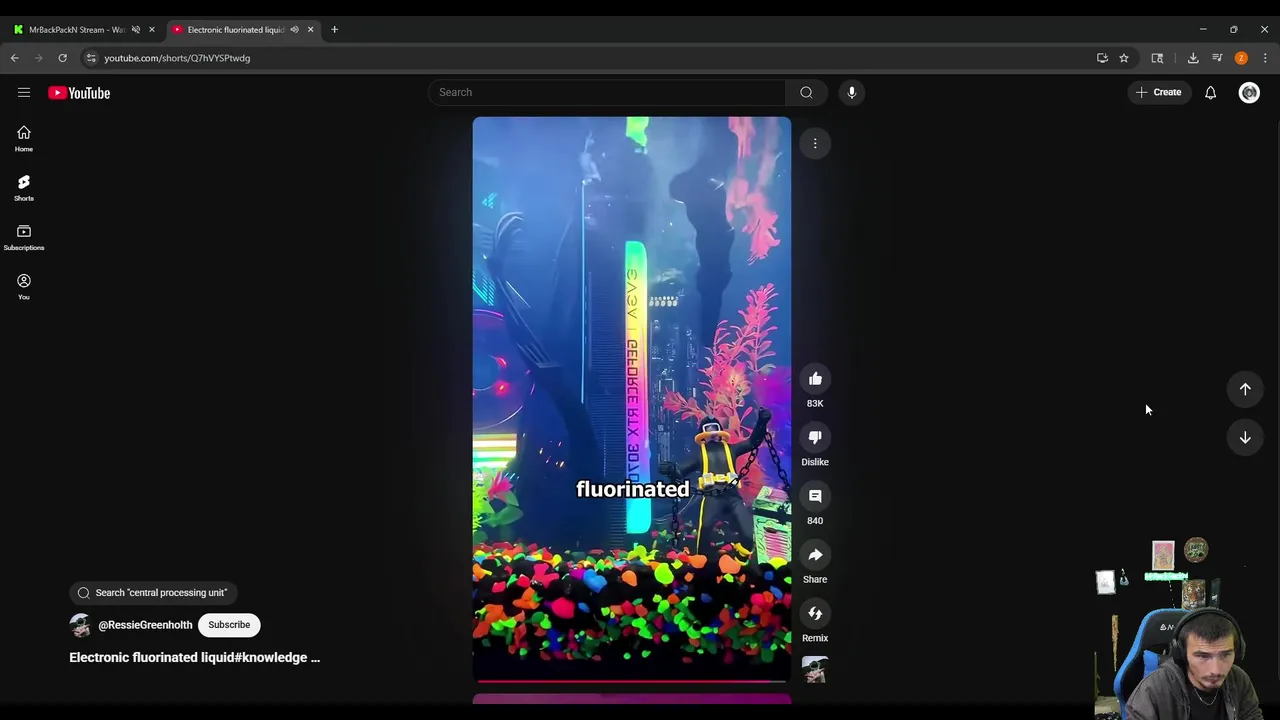The width and height of the screenshot is (1280, 720).
Task: Remix this short
Action: (815, 614)
